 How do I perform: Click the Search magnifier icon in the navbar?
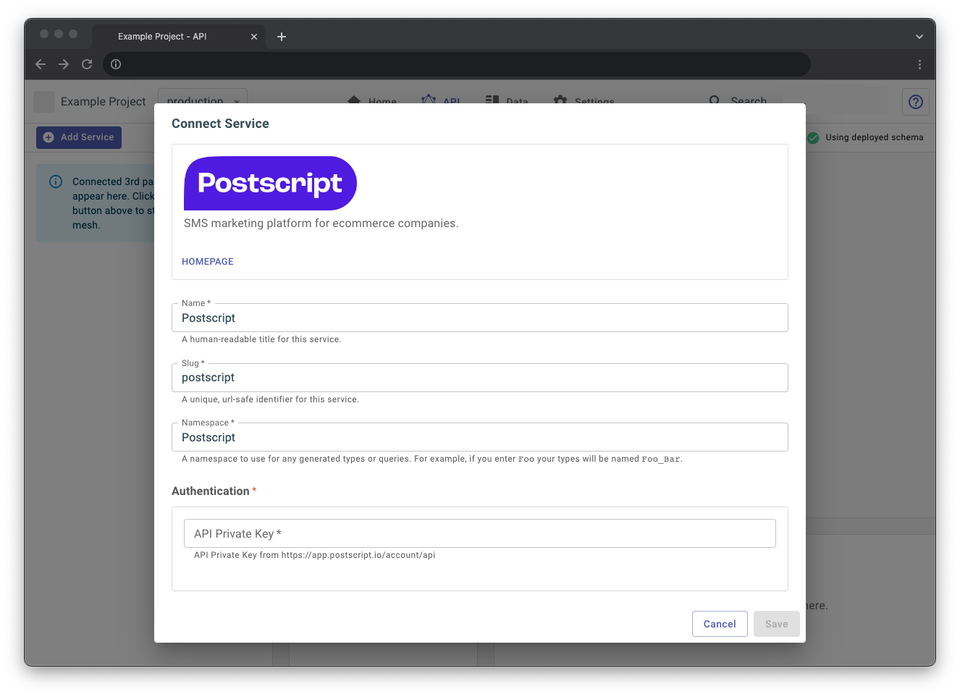[x=713, y=101]
